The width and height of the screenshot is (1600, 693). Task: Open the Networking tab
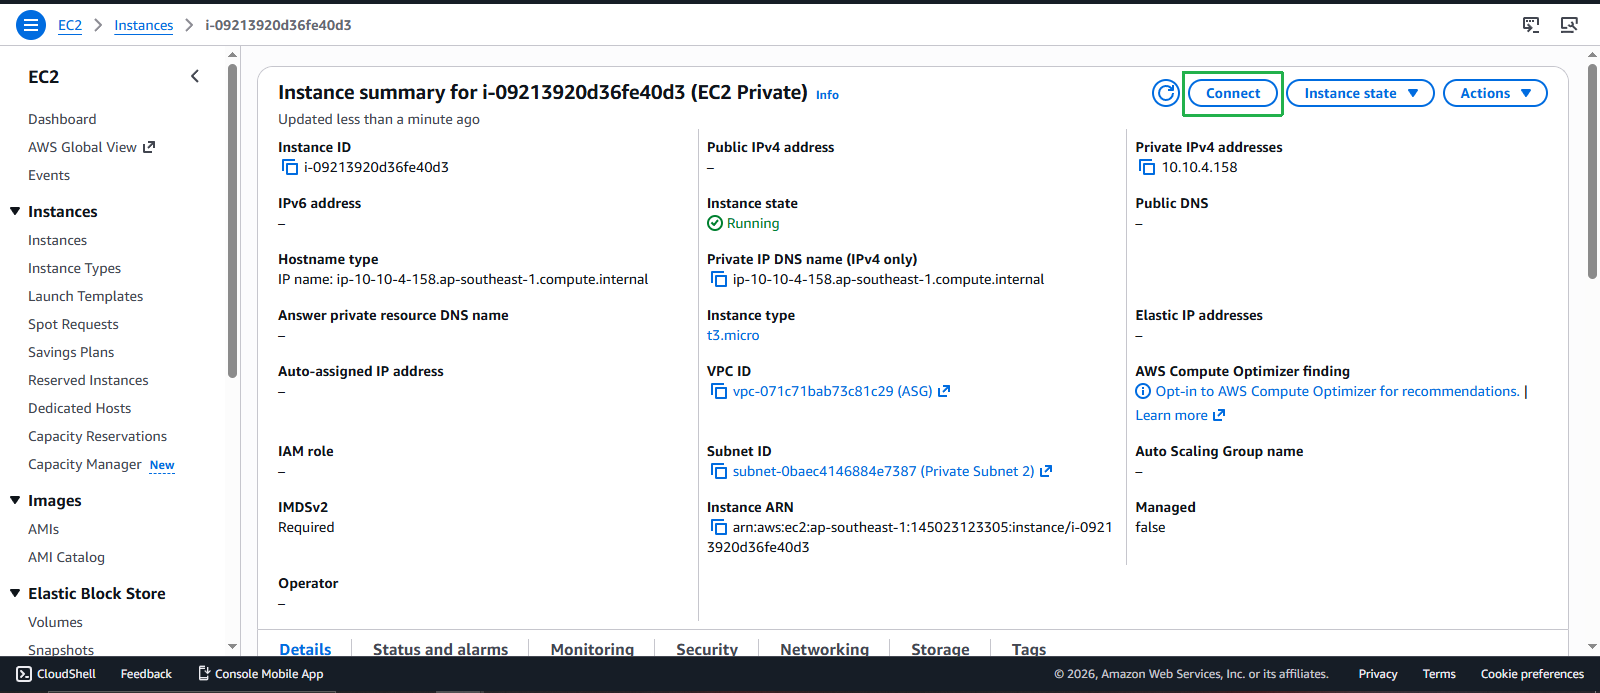pyautogui.click(x=824, y=648)
